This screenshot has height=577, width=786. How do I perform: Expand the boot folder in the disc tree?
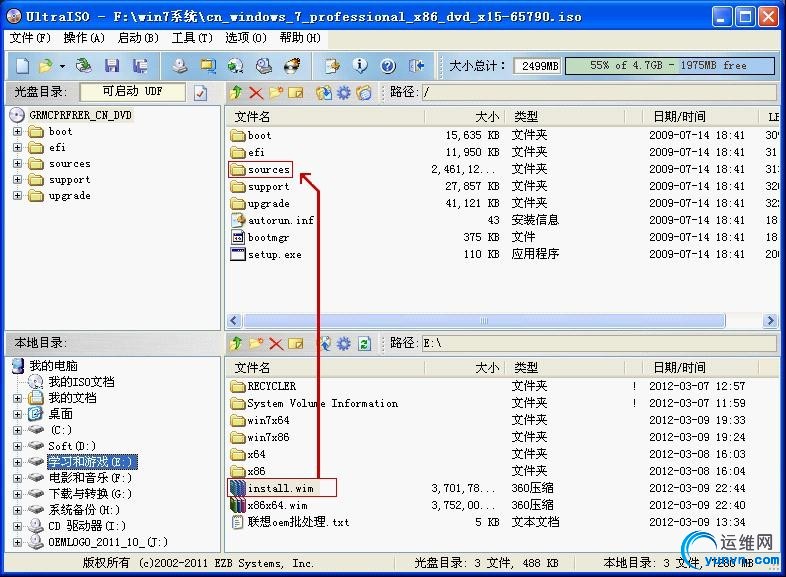[x=18, y=131]
